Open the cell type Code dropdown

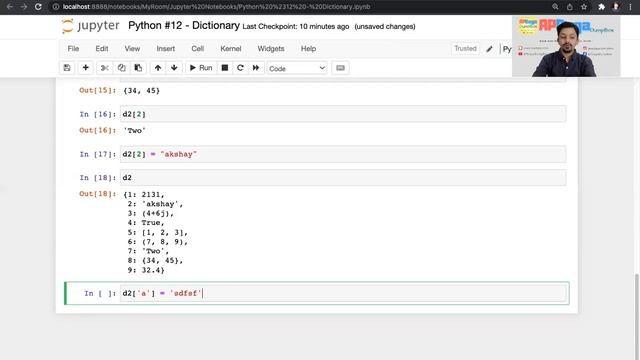point(297,68)
